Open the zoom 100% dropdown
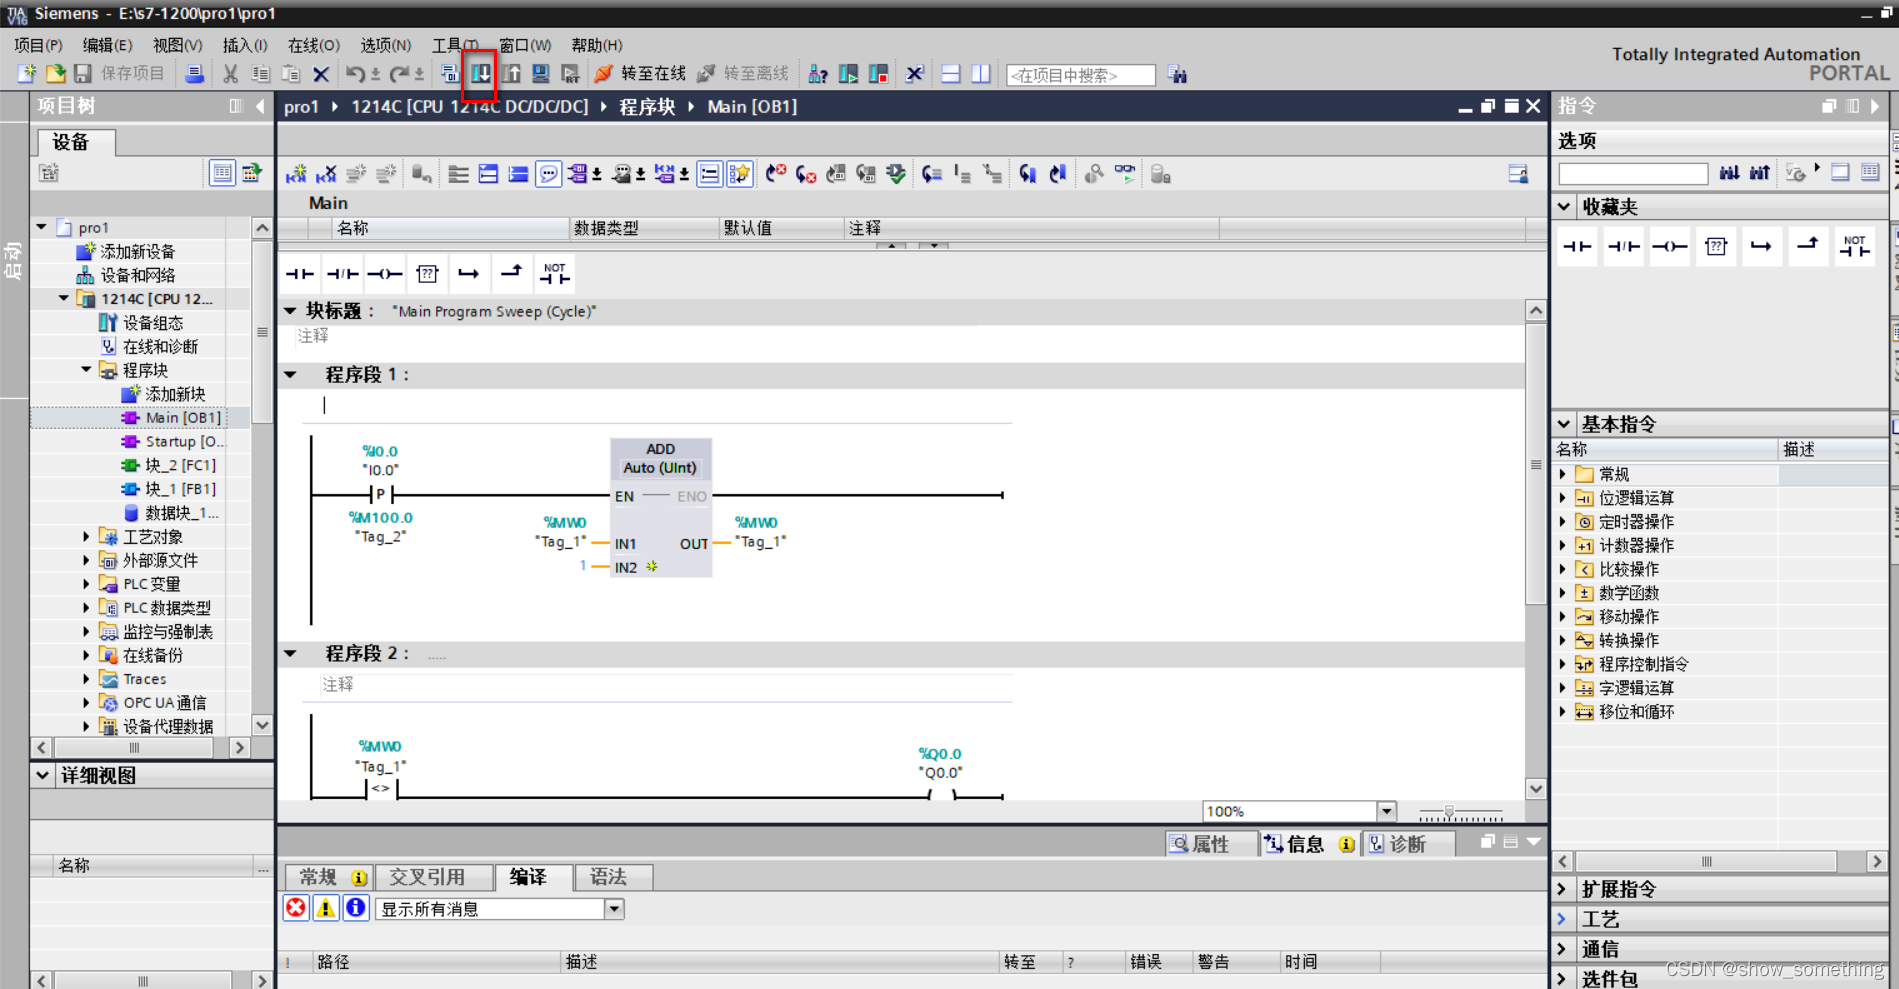The width and height of the screenshot is (1899, 989). tap(1386, 811)
